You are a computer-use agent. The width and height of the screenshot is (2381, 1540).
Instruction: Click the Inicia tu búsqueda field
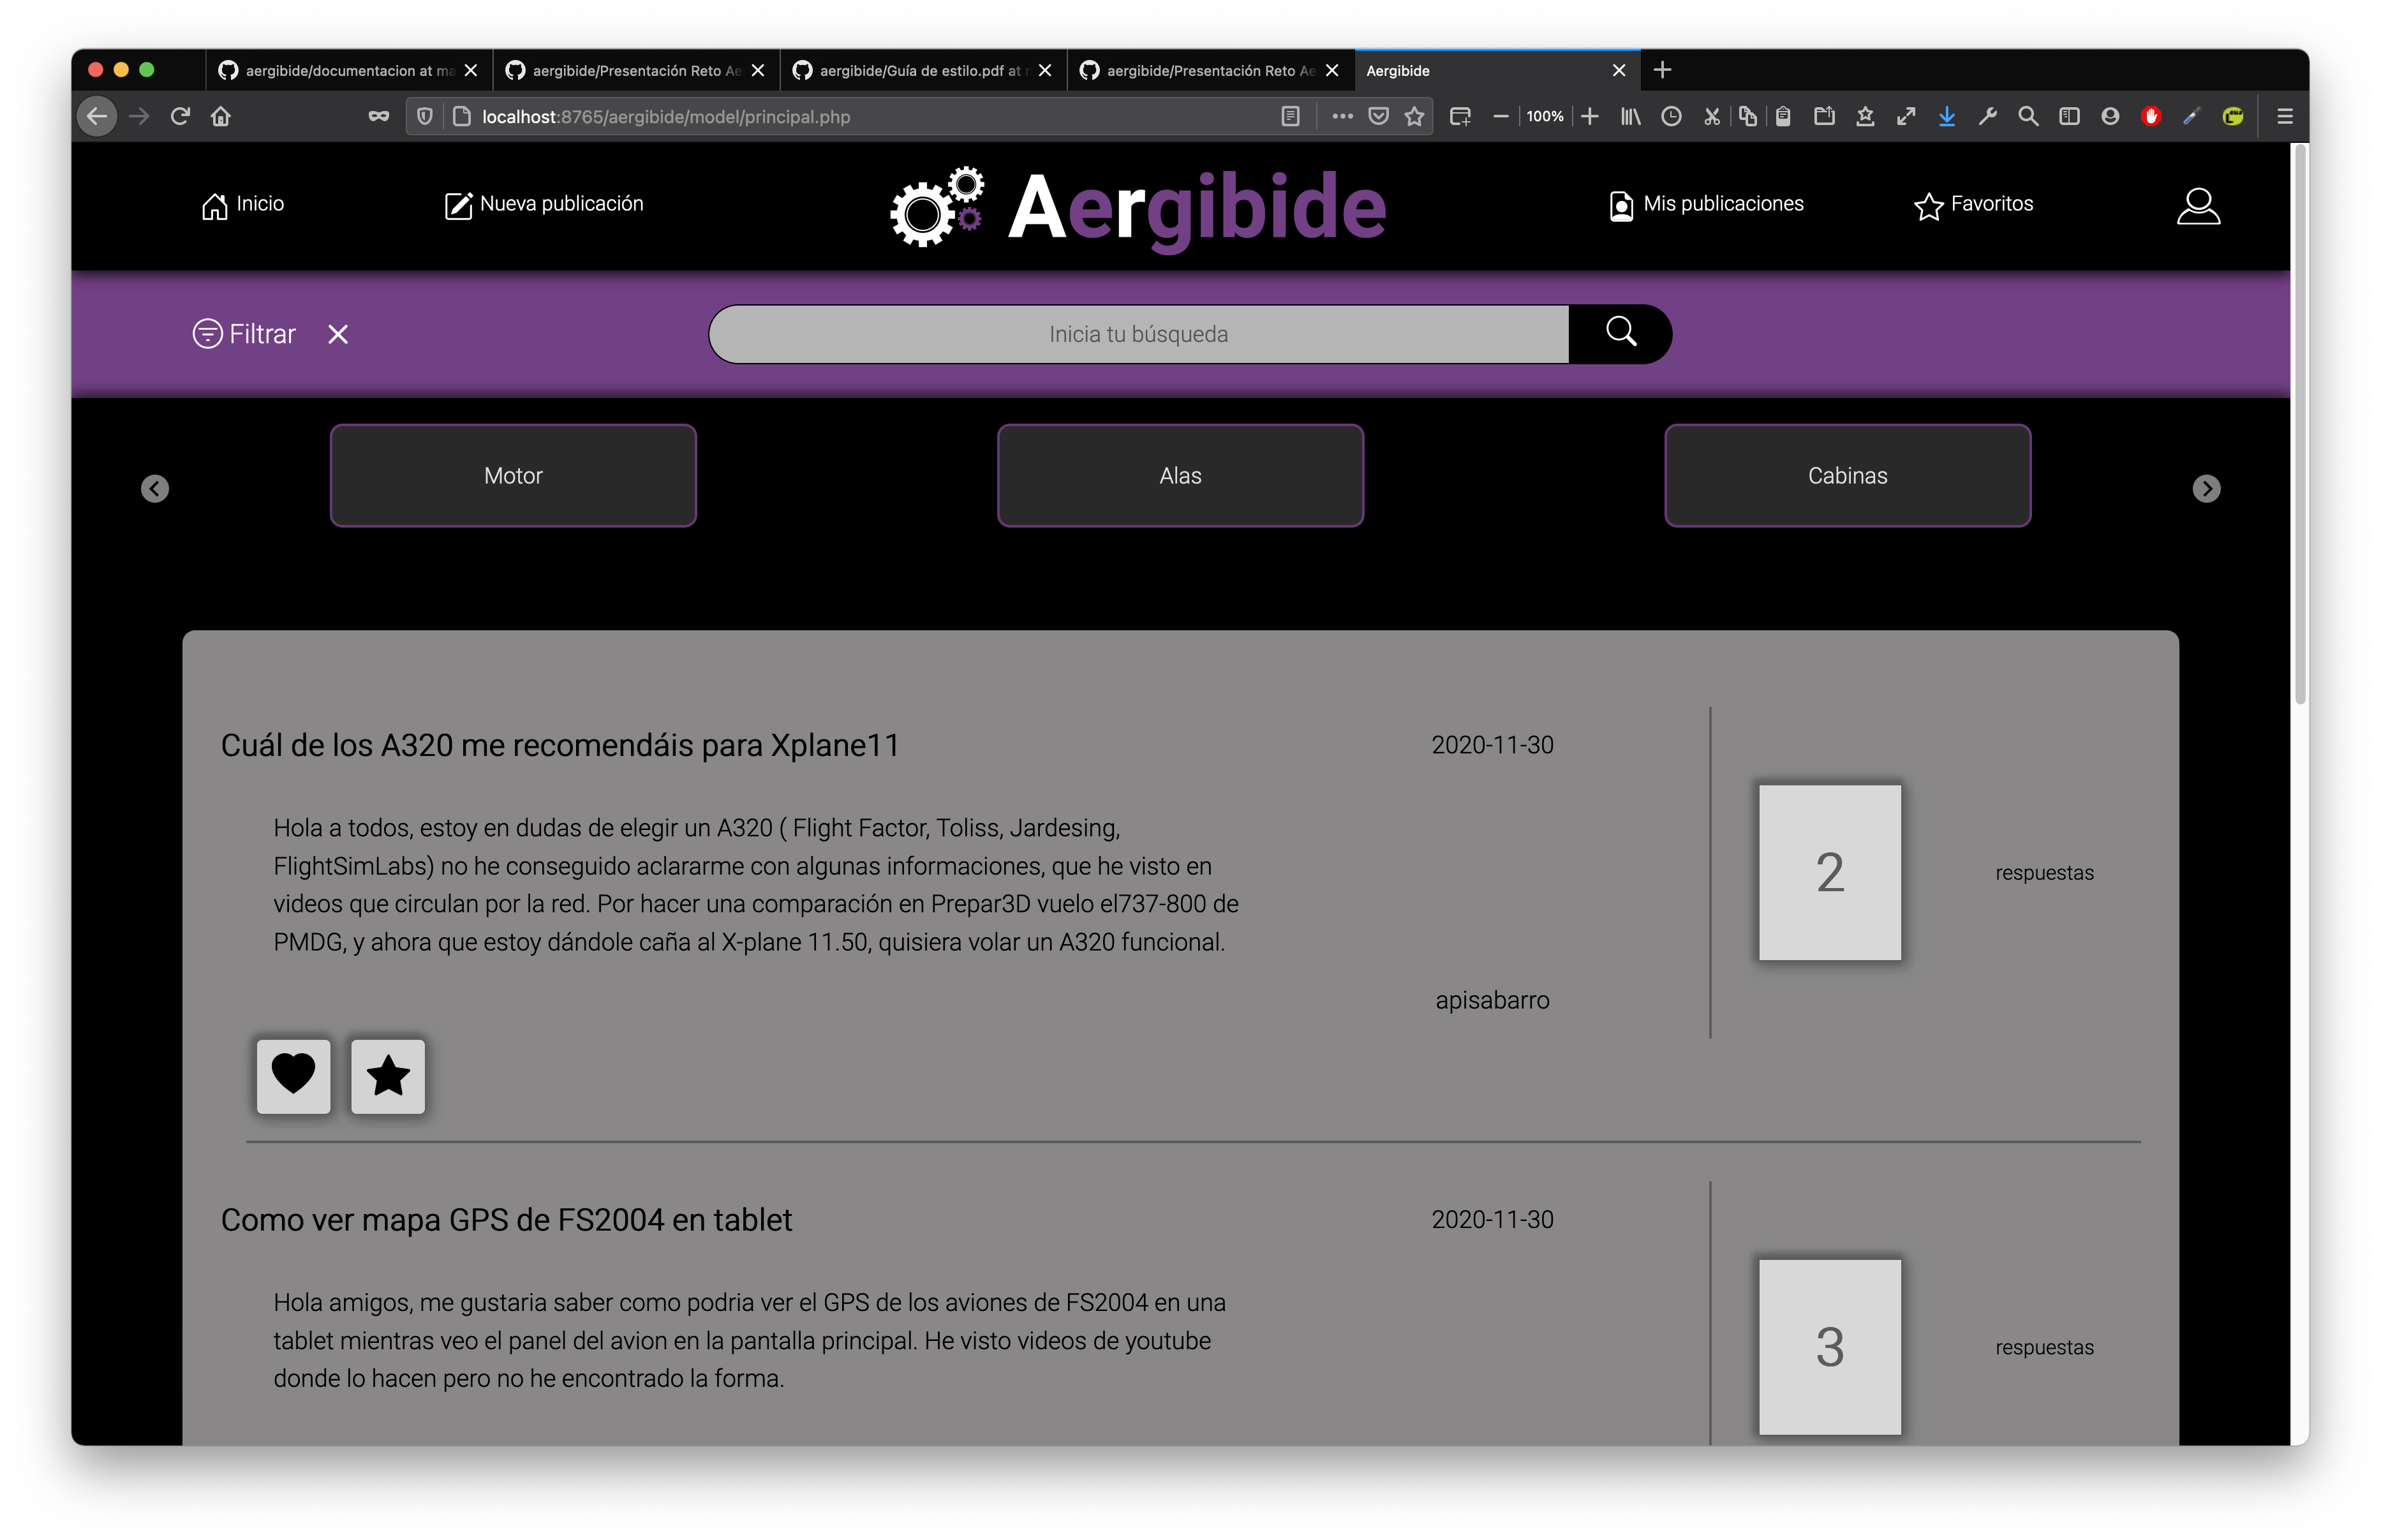[1138, 334]
